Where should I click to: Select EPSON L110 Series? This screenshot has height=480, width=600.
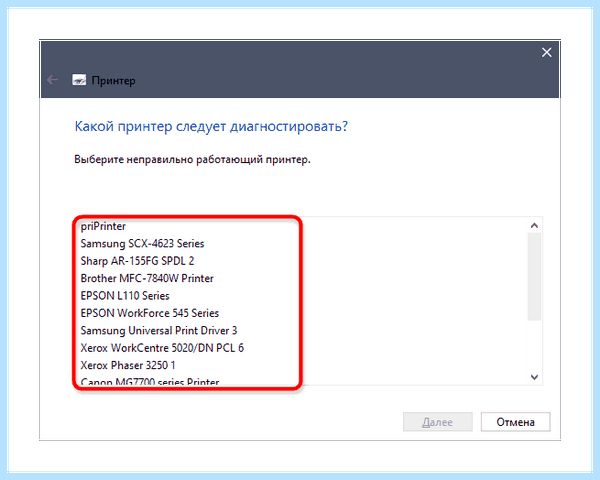coord(125,296)
